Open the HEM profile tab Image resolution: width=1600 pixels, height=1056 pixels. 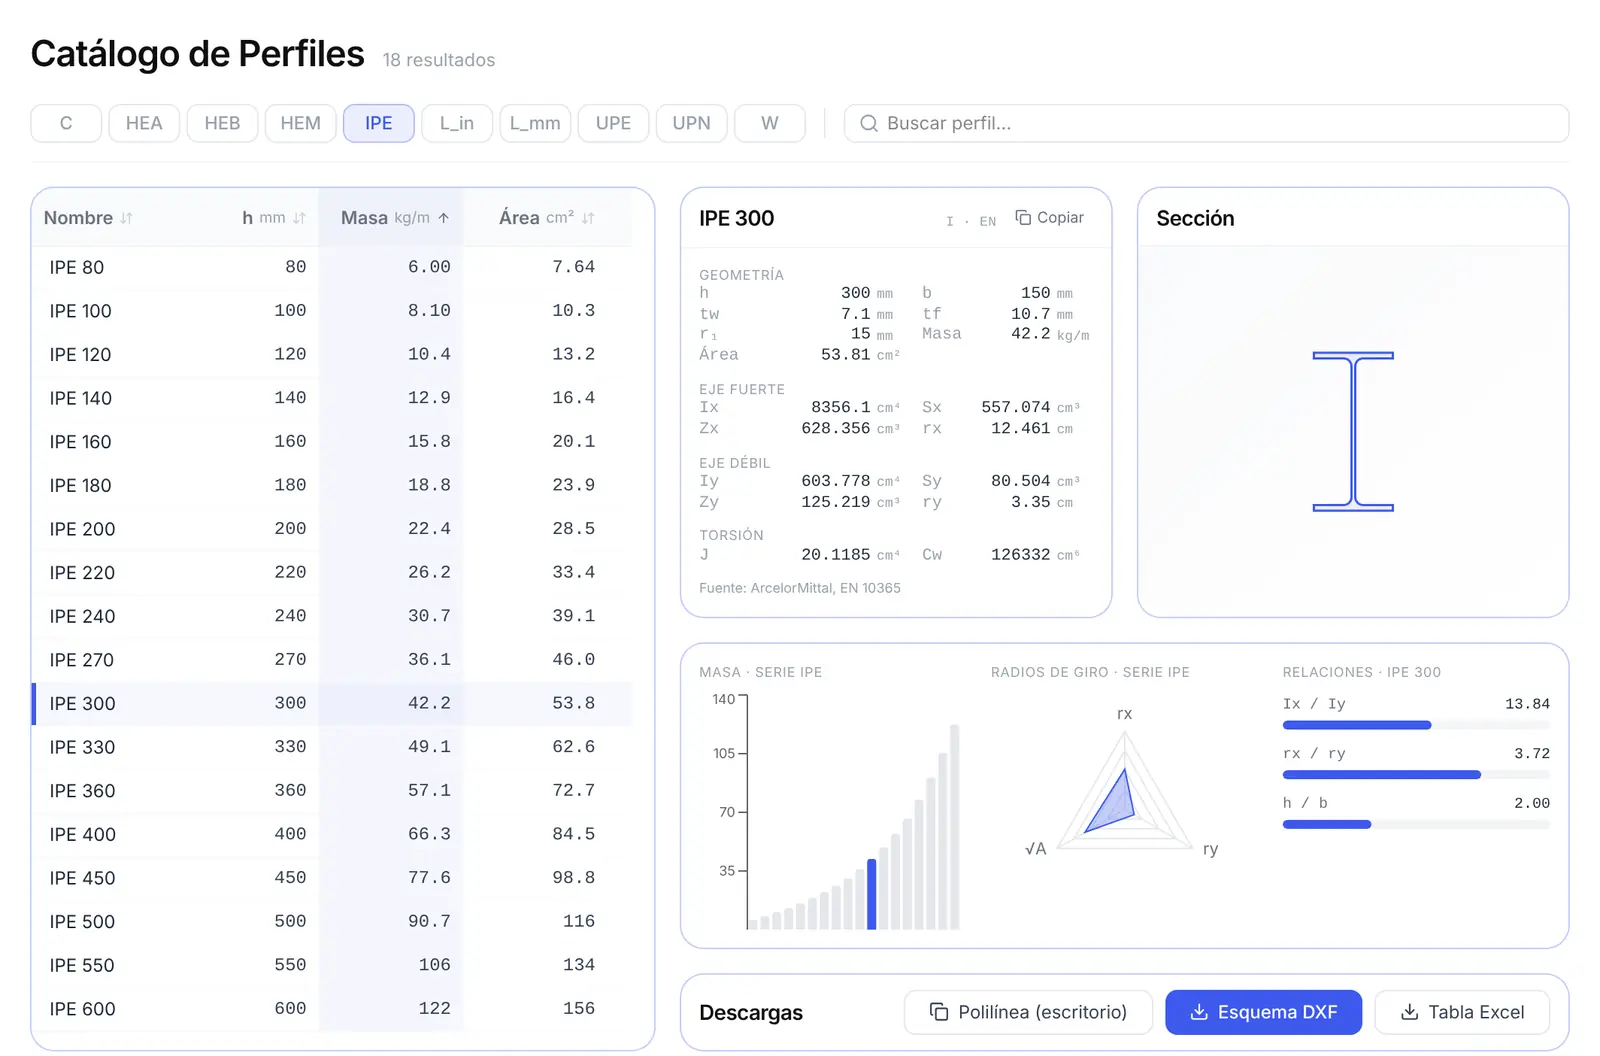[x=300, y=123]
